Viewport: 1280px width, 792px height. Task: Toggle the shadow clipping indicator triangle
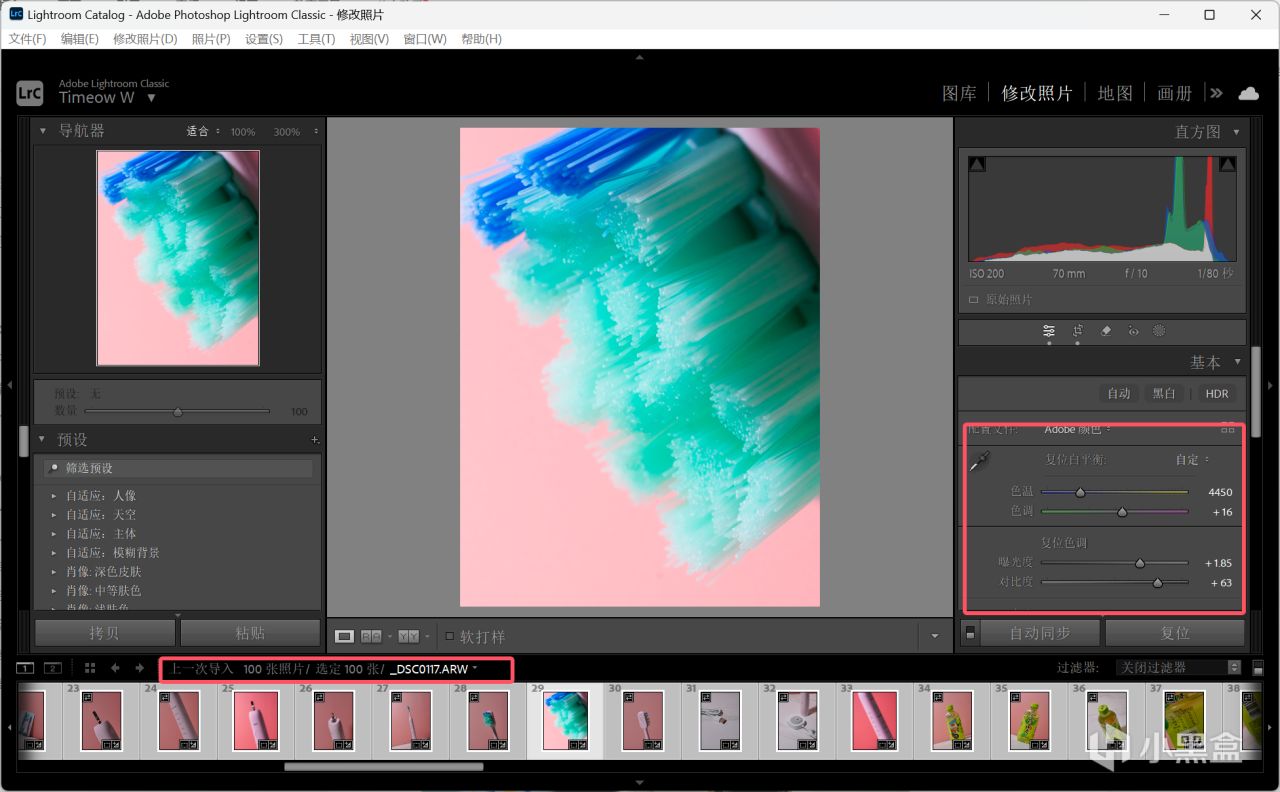click(977, 164)
